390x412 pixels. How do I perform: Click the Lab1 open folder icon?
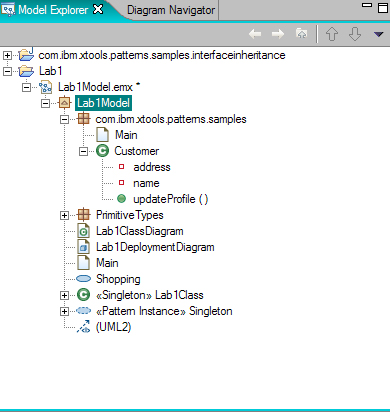point(26,71)
